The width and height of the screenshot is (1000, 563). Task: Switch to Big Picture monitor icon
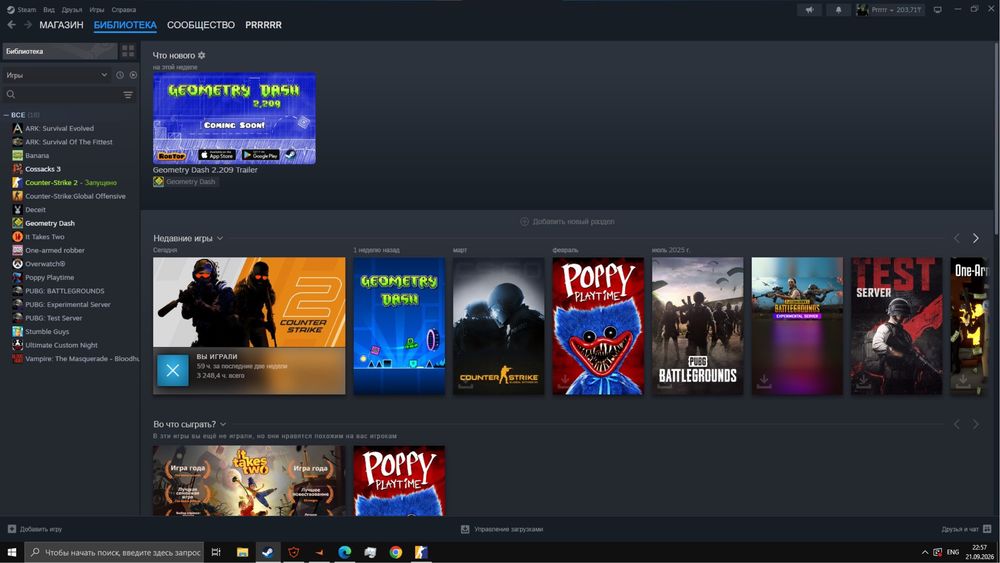coord(938,10)
